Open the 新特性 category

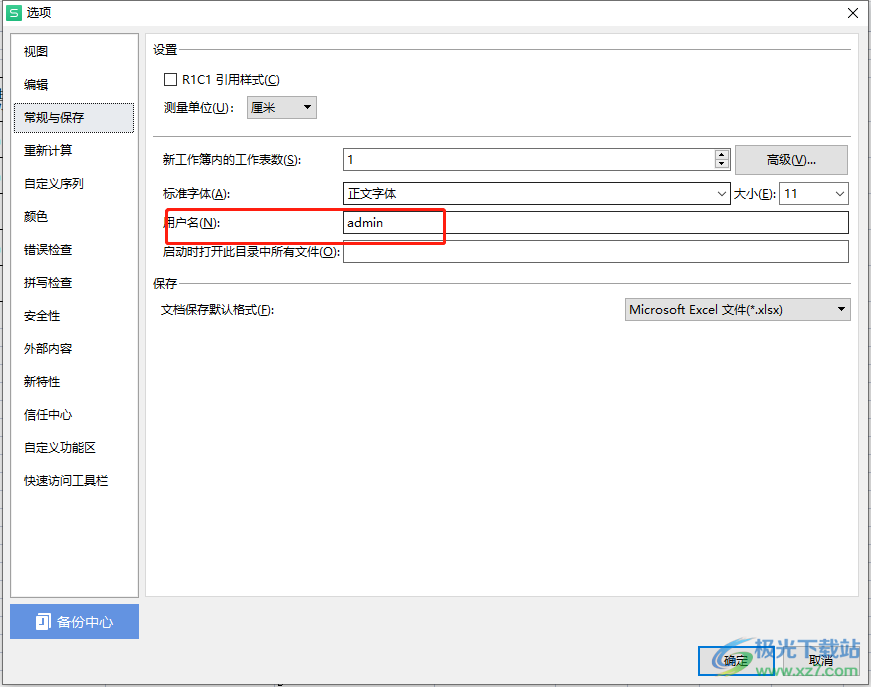point(74,382)
